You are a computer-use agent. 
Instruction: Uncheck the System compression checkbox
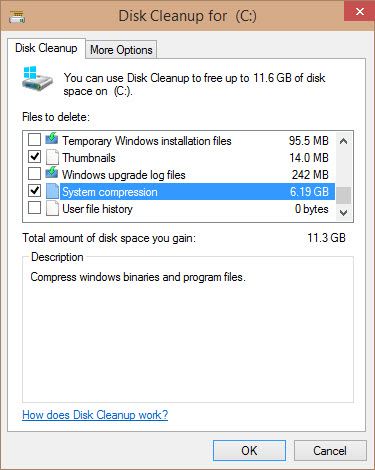pos(35,191)
